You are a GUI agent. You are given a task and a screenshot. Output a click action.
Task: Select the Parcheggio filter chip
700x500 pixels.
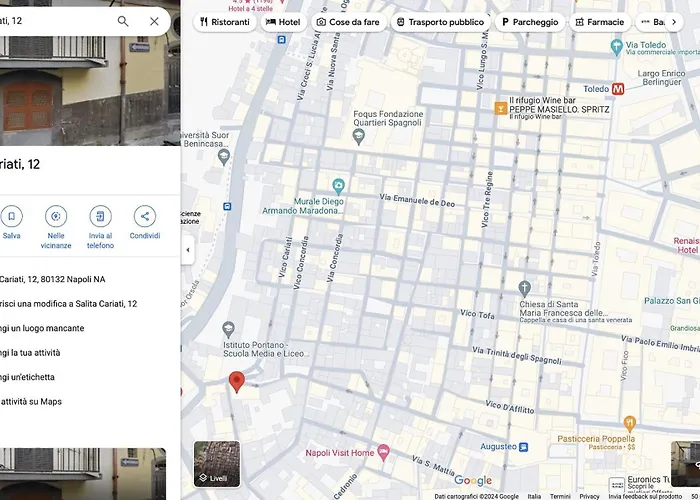pos(530,22)
